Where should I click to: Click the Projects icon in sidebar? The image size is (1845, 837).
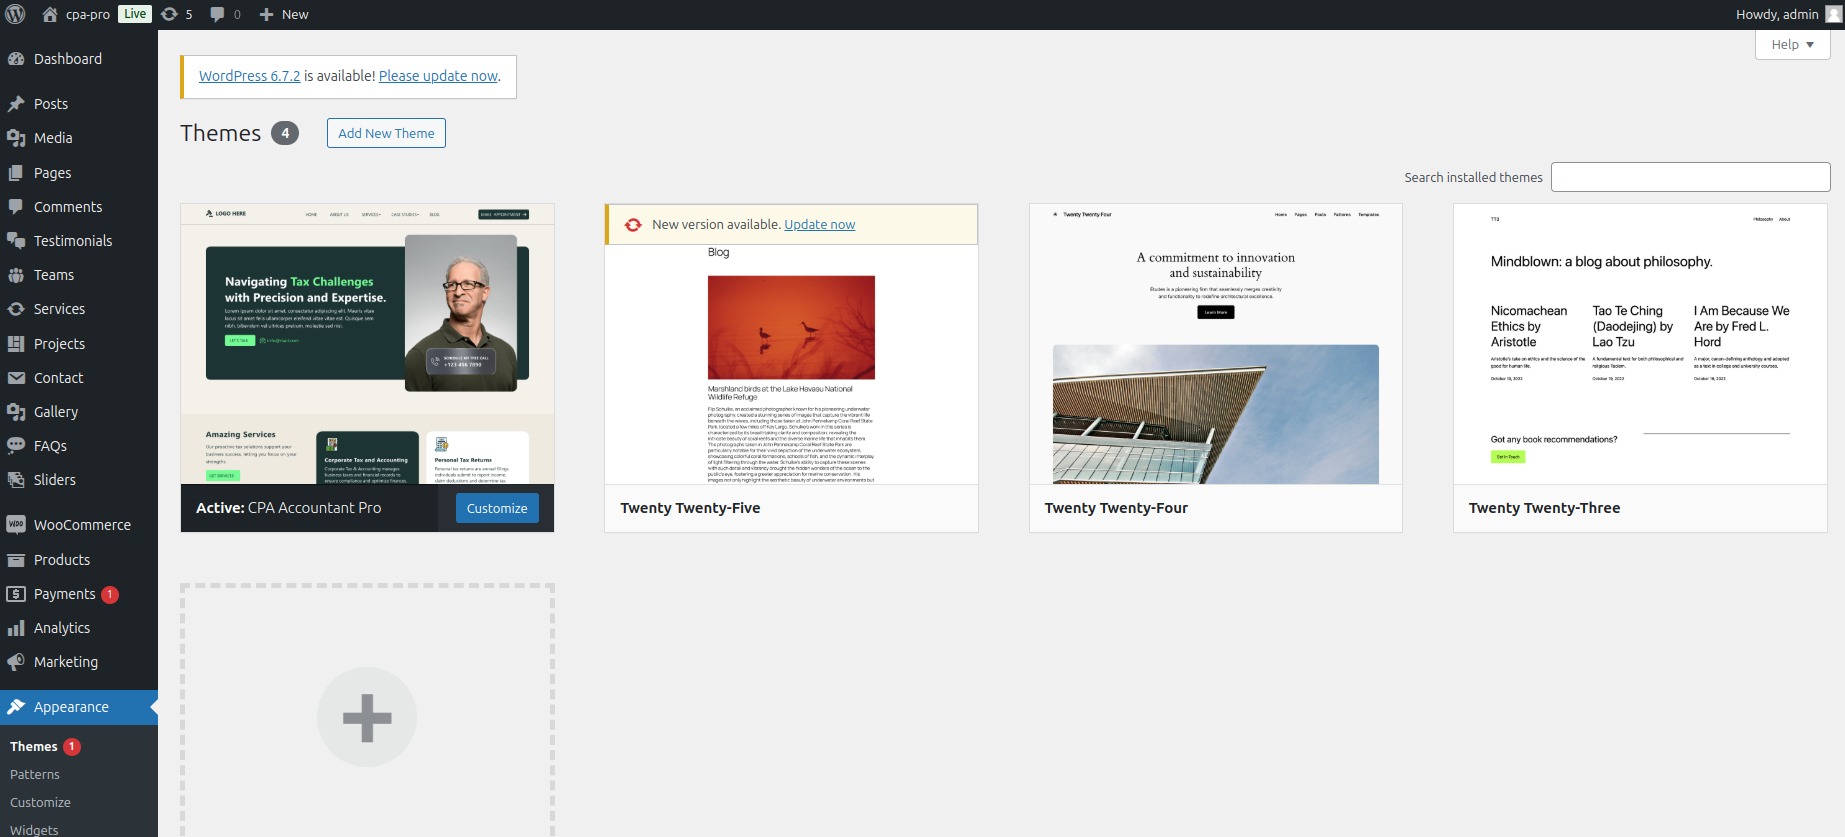(x=16, y=344)
